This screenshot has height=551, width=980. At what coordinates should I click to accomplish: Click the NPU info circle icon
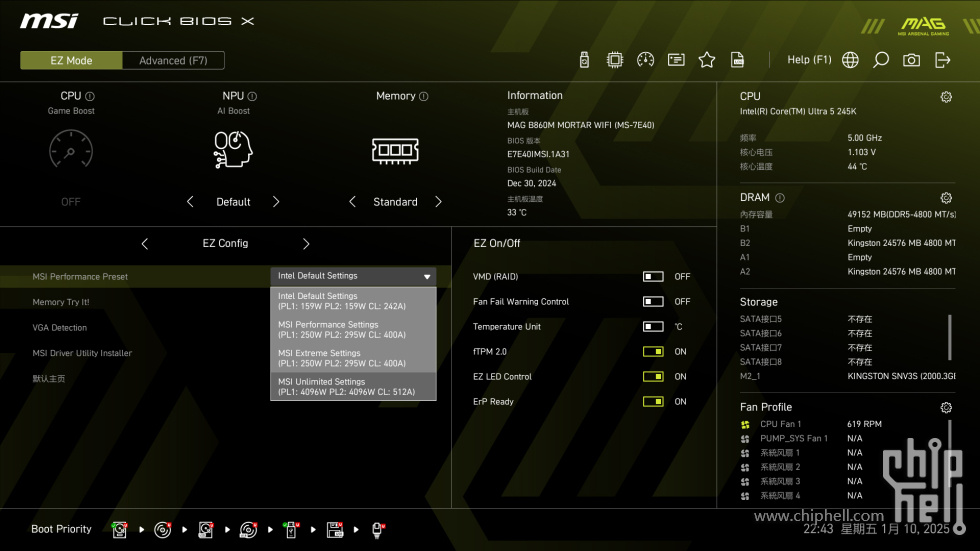pos(252,96)
